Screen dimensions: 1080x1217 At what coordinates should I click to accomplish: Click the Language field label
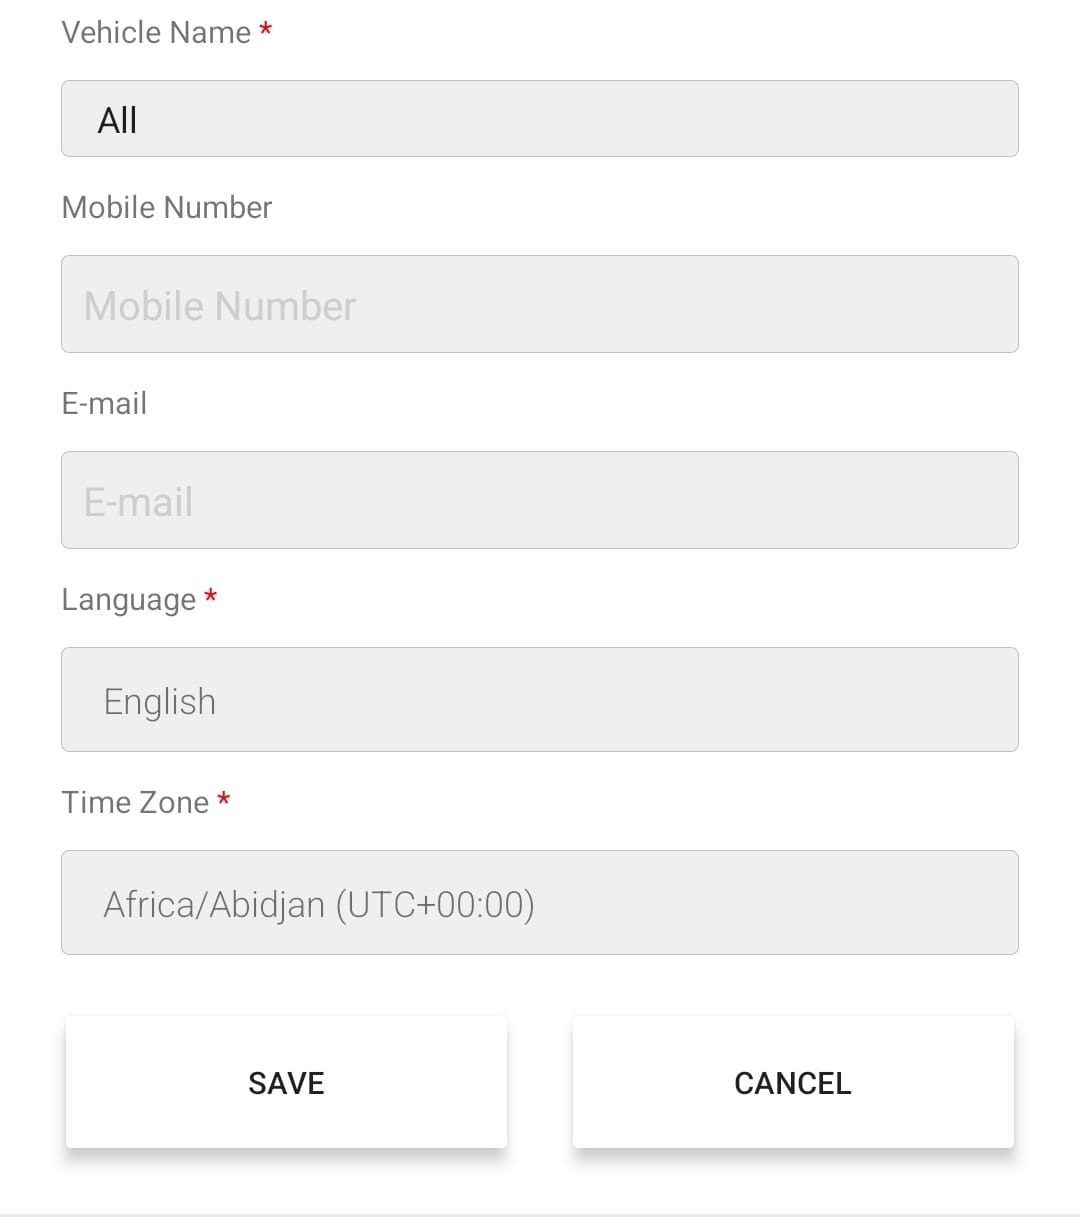tap(129, 600)
